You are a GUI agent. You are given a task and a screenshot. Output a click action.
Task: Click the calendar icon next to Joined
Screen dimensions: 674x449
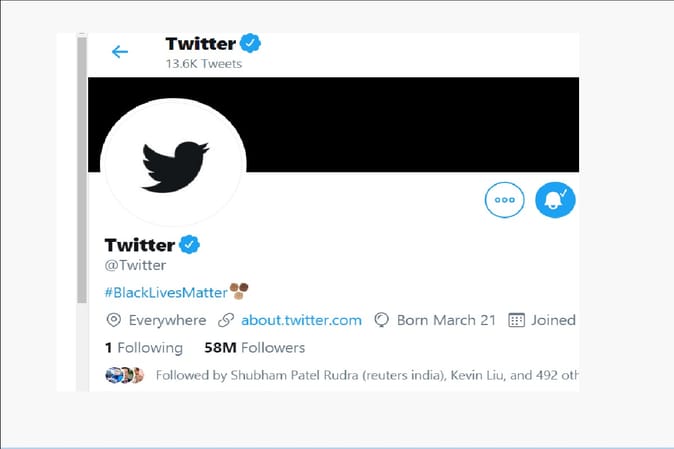(516, 320)
